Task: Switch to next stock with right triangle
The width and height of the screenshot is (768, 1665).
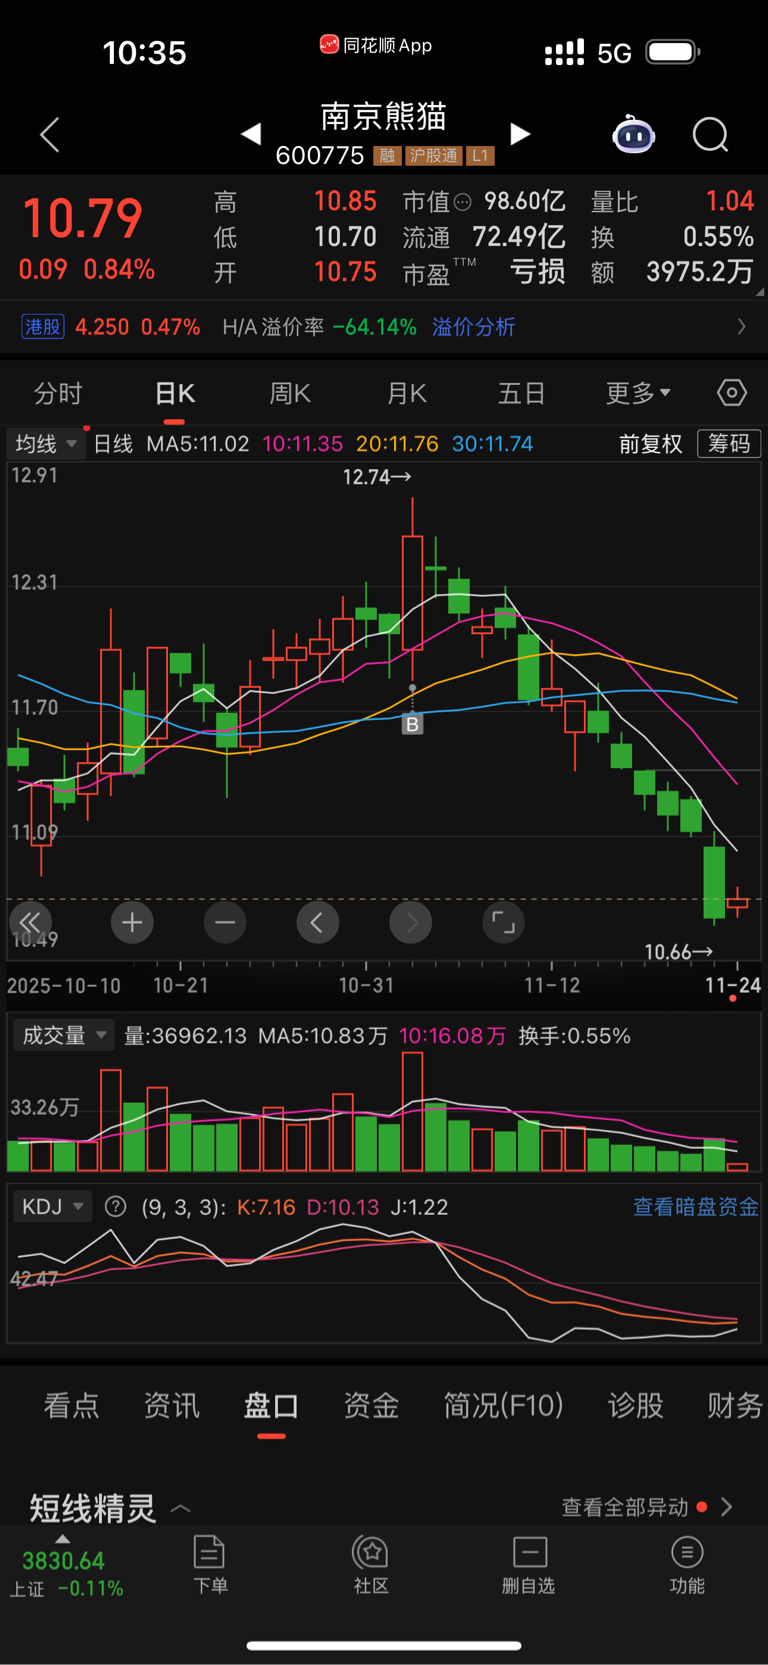Action: tap(520, 134)
